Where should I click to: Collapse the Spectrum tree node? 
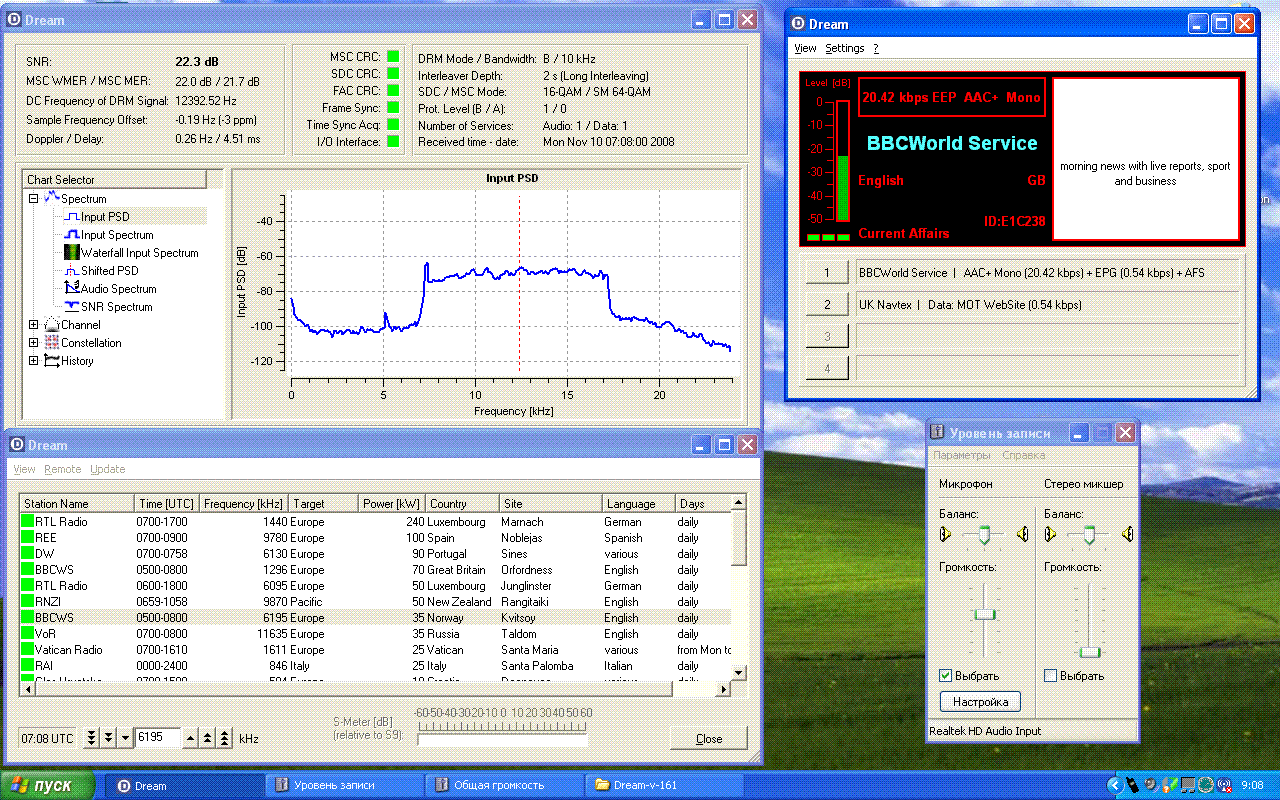point(34,199)
